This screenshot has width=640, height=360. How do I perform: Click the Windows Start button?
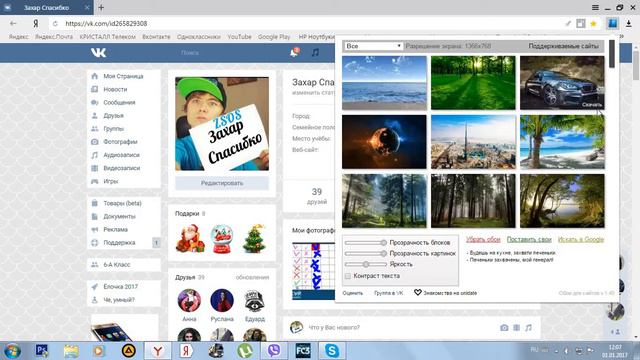pos(12,351)
